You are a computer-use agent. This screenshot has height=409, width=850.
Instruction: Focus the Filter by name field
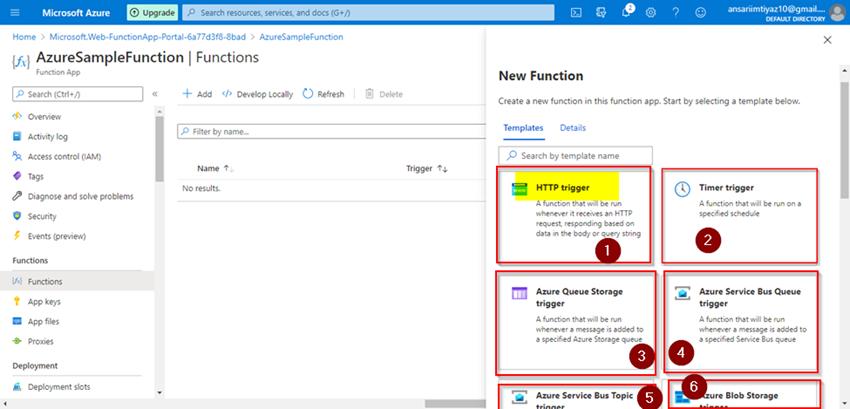point(331,132)
